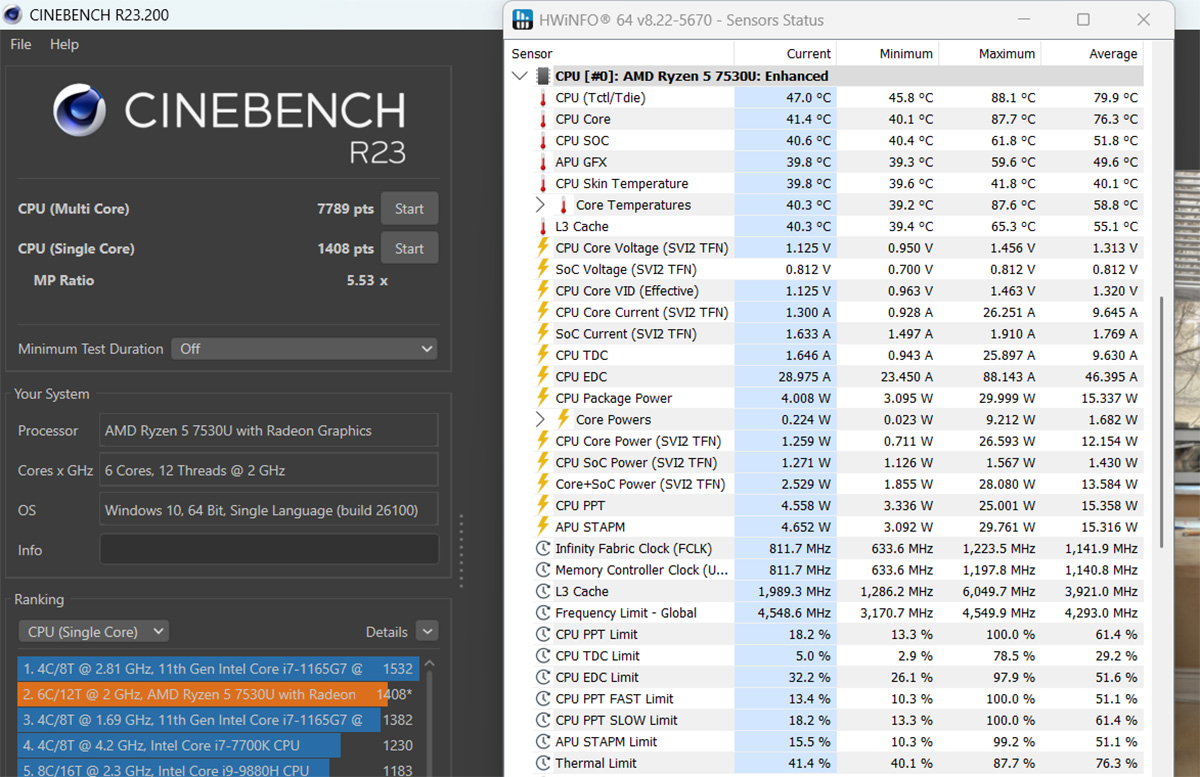This screenshot has height=777, width=1200.
Task: Select the orange AMD Ryzen 5 7530U ranking row
Action: (219, 694)
